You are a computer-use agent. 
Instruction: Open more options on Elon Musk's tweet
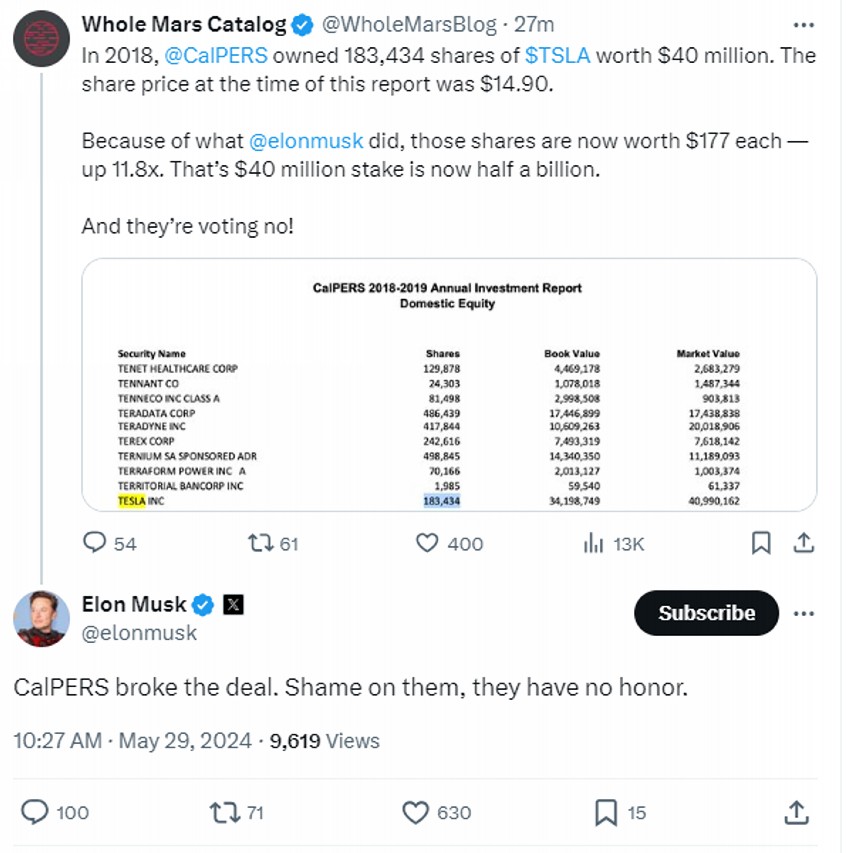[802, 612]
